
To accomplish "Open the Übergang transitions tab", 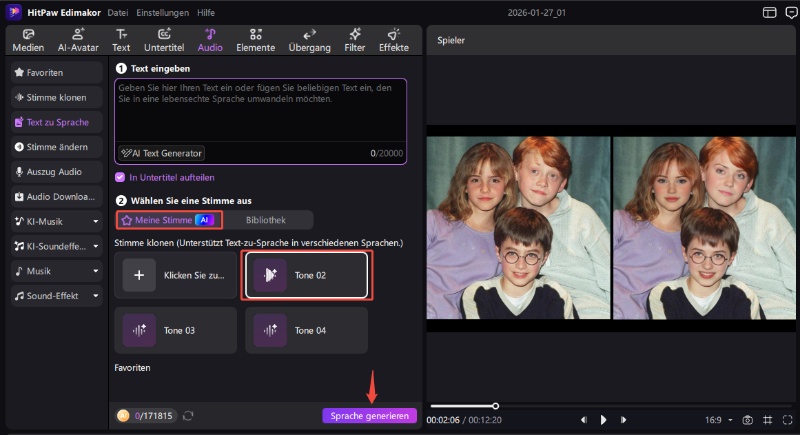I will [x=309, y=40].
